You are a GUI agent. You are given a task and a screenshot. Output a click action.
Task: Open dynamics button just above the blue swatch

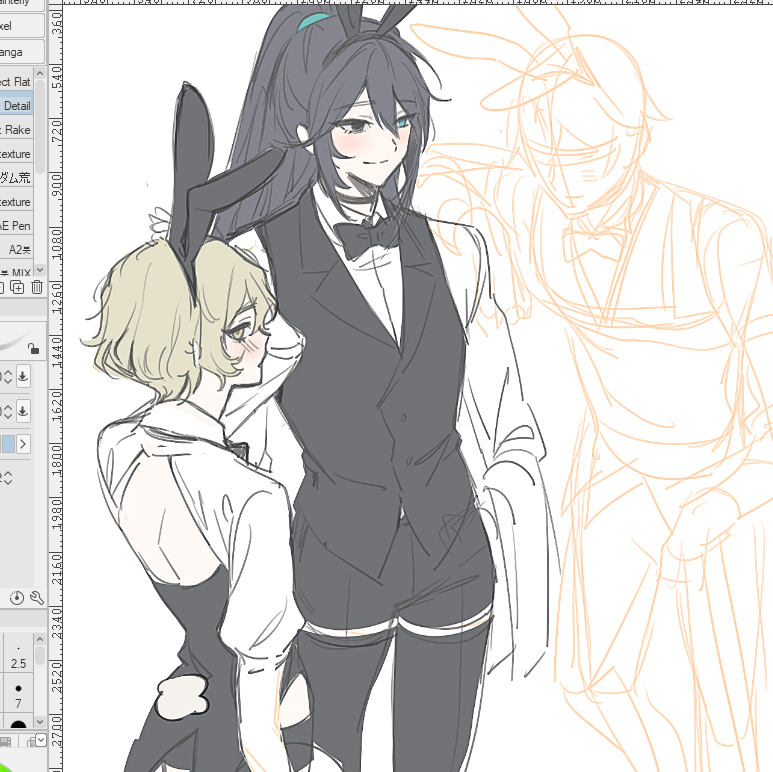tap(23, 410)
